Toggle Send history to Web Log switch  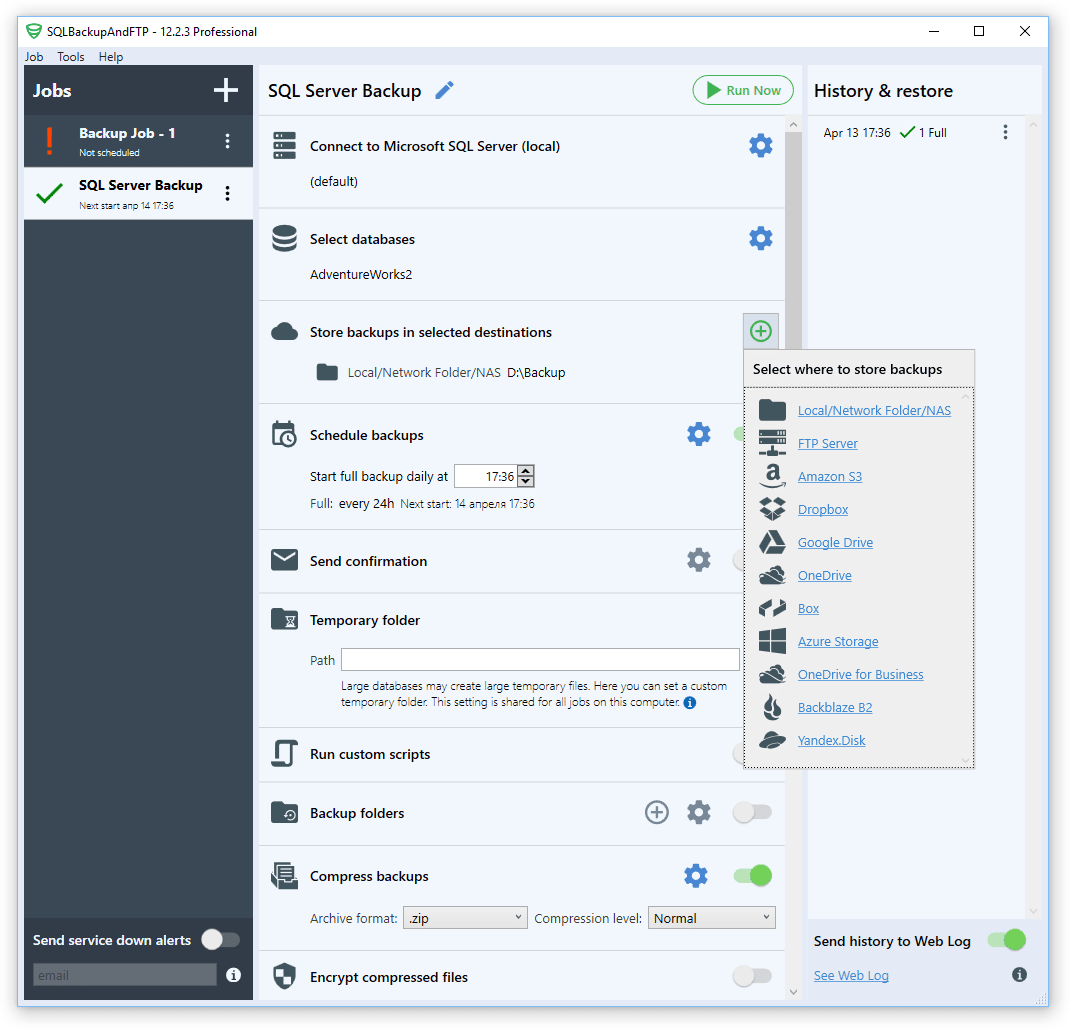1007,940
